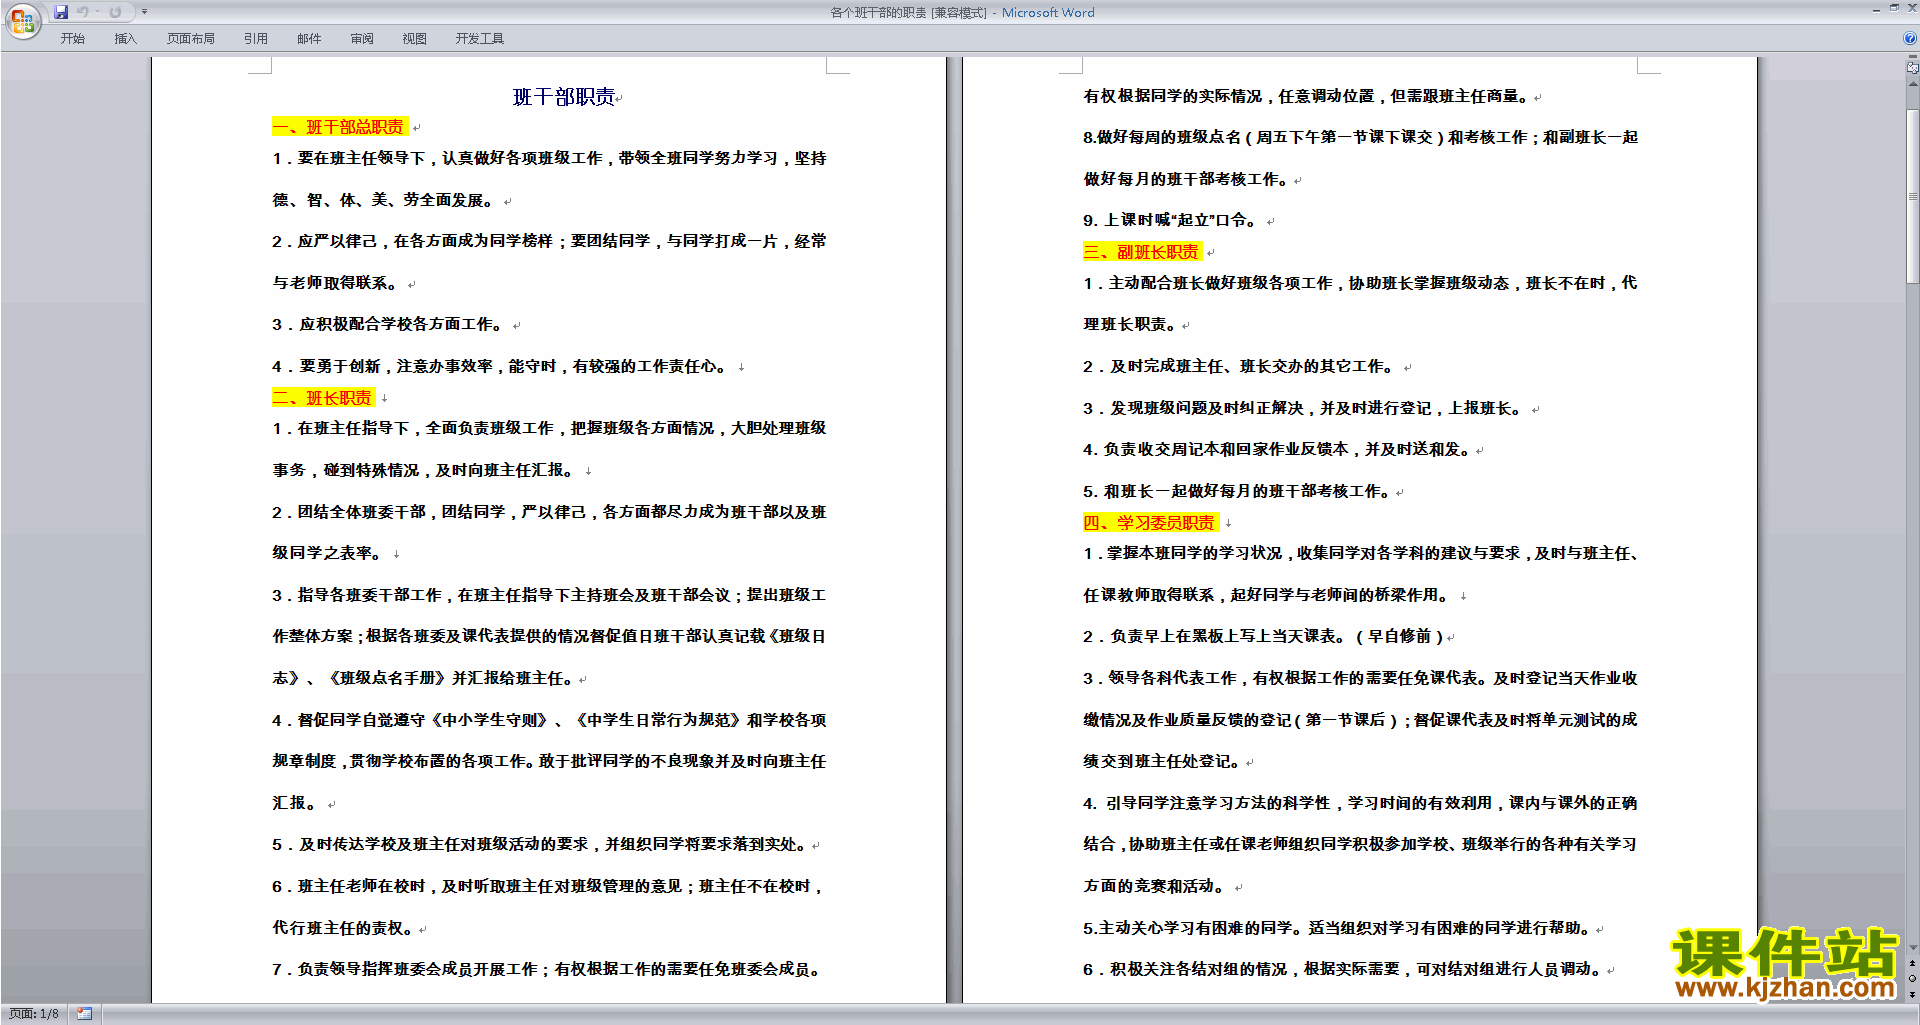Click the line 理班长职责。
1920x1025 pixels.
[x=1131, y=325]
